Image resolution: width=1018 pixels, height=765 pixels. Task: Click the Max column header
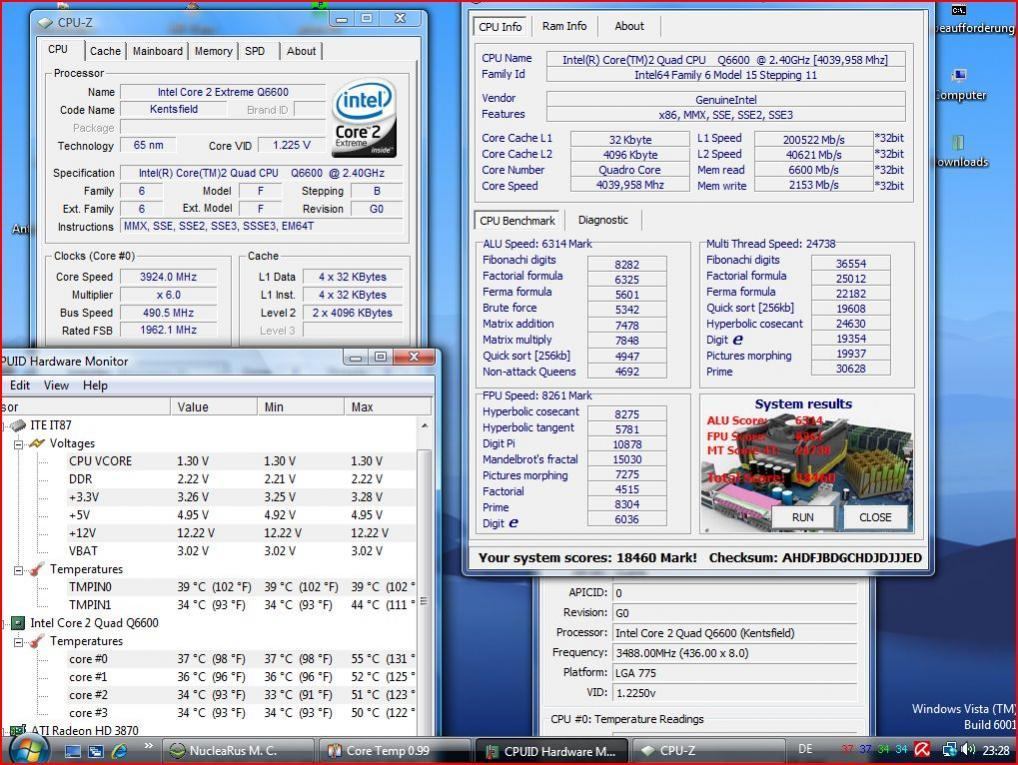tap(388, 407)
